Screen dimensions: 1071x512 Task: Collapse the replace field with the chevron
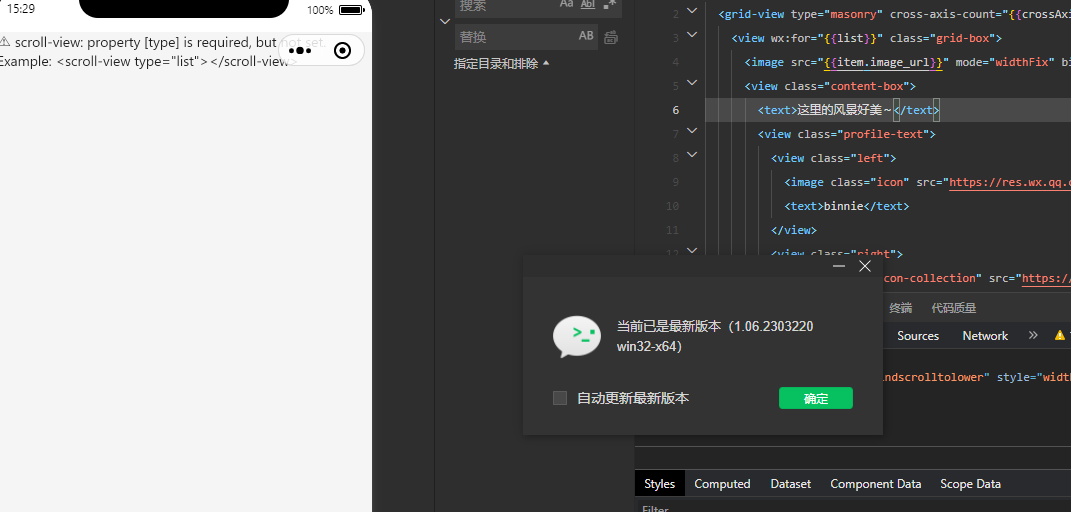click(x=445, y=21)
